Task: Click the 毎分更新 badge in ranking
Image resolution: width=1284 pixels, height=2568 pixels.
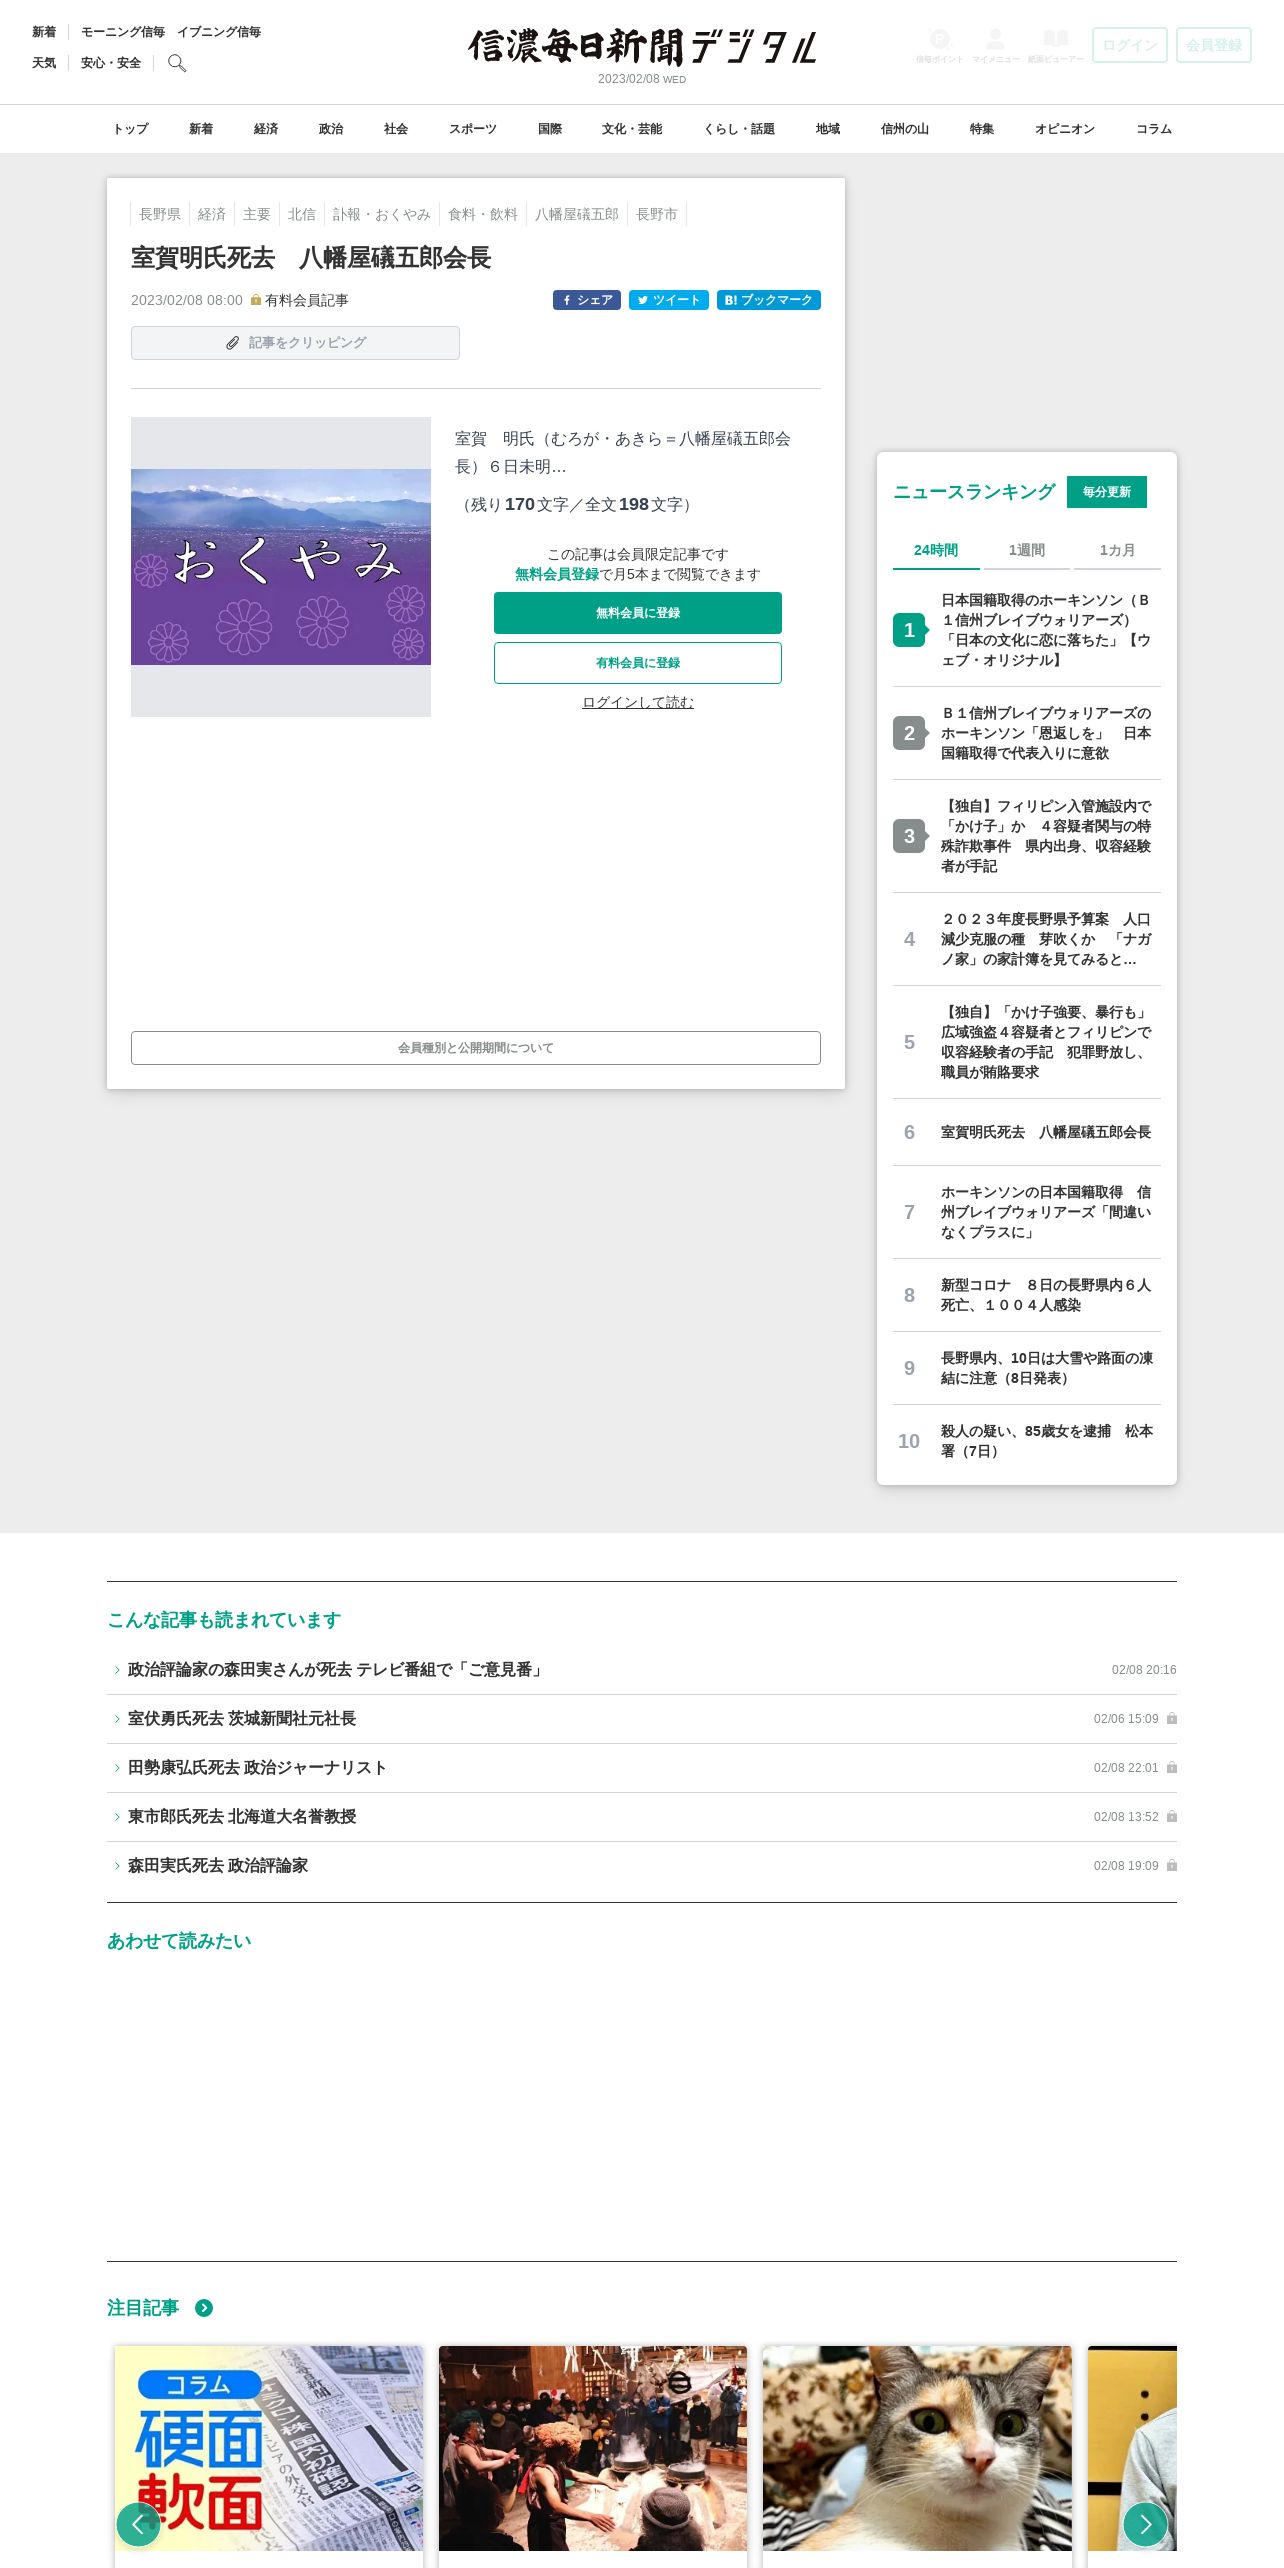Action: coord(1107,492)
